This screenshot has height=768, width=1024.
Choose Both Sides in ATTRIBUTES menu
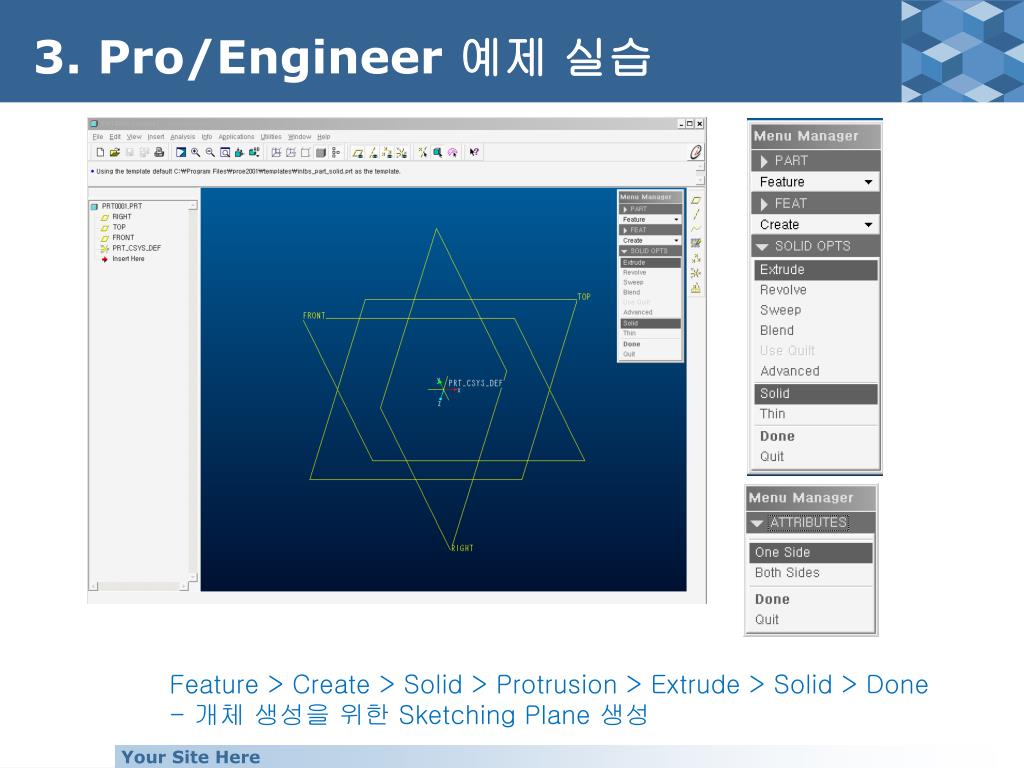(x=810, y=573)
